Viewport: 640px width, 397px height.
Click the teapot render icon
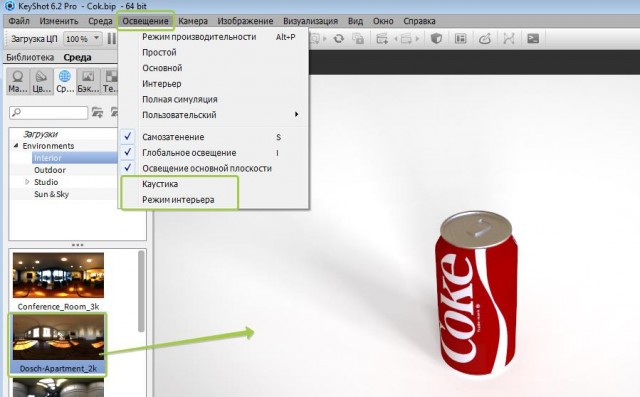pyautogui.click(x=484, y=39)
